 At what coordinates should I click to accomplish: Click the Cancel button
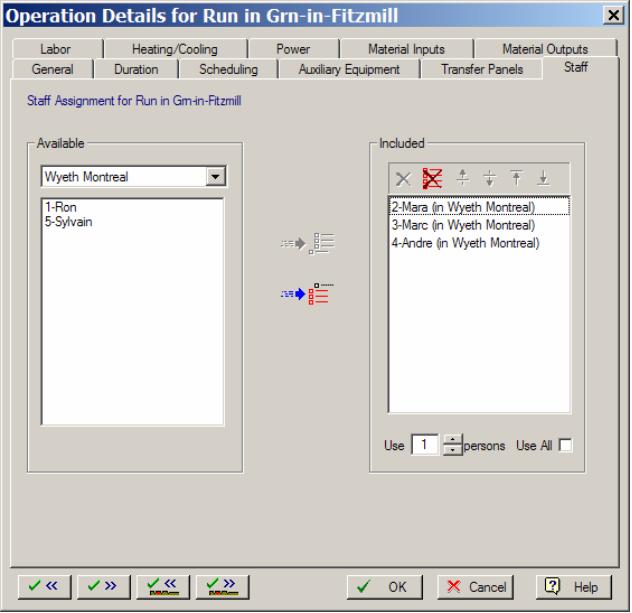[475, 587]
